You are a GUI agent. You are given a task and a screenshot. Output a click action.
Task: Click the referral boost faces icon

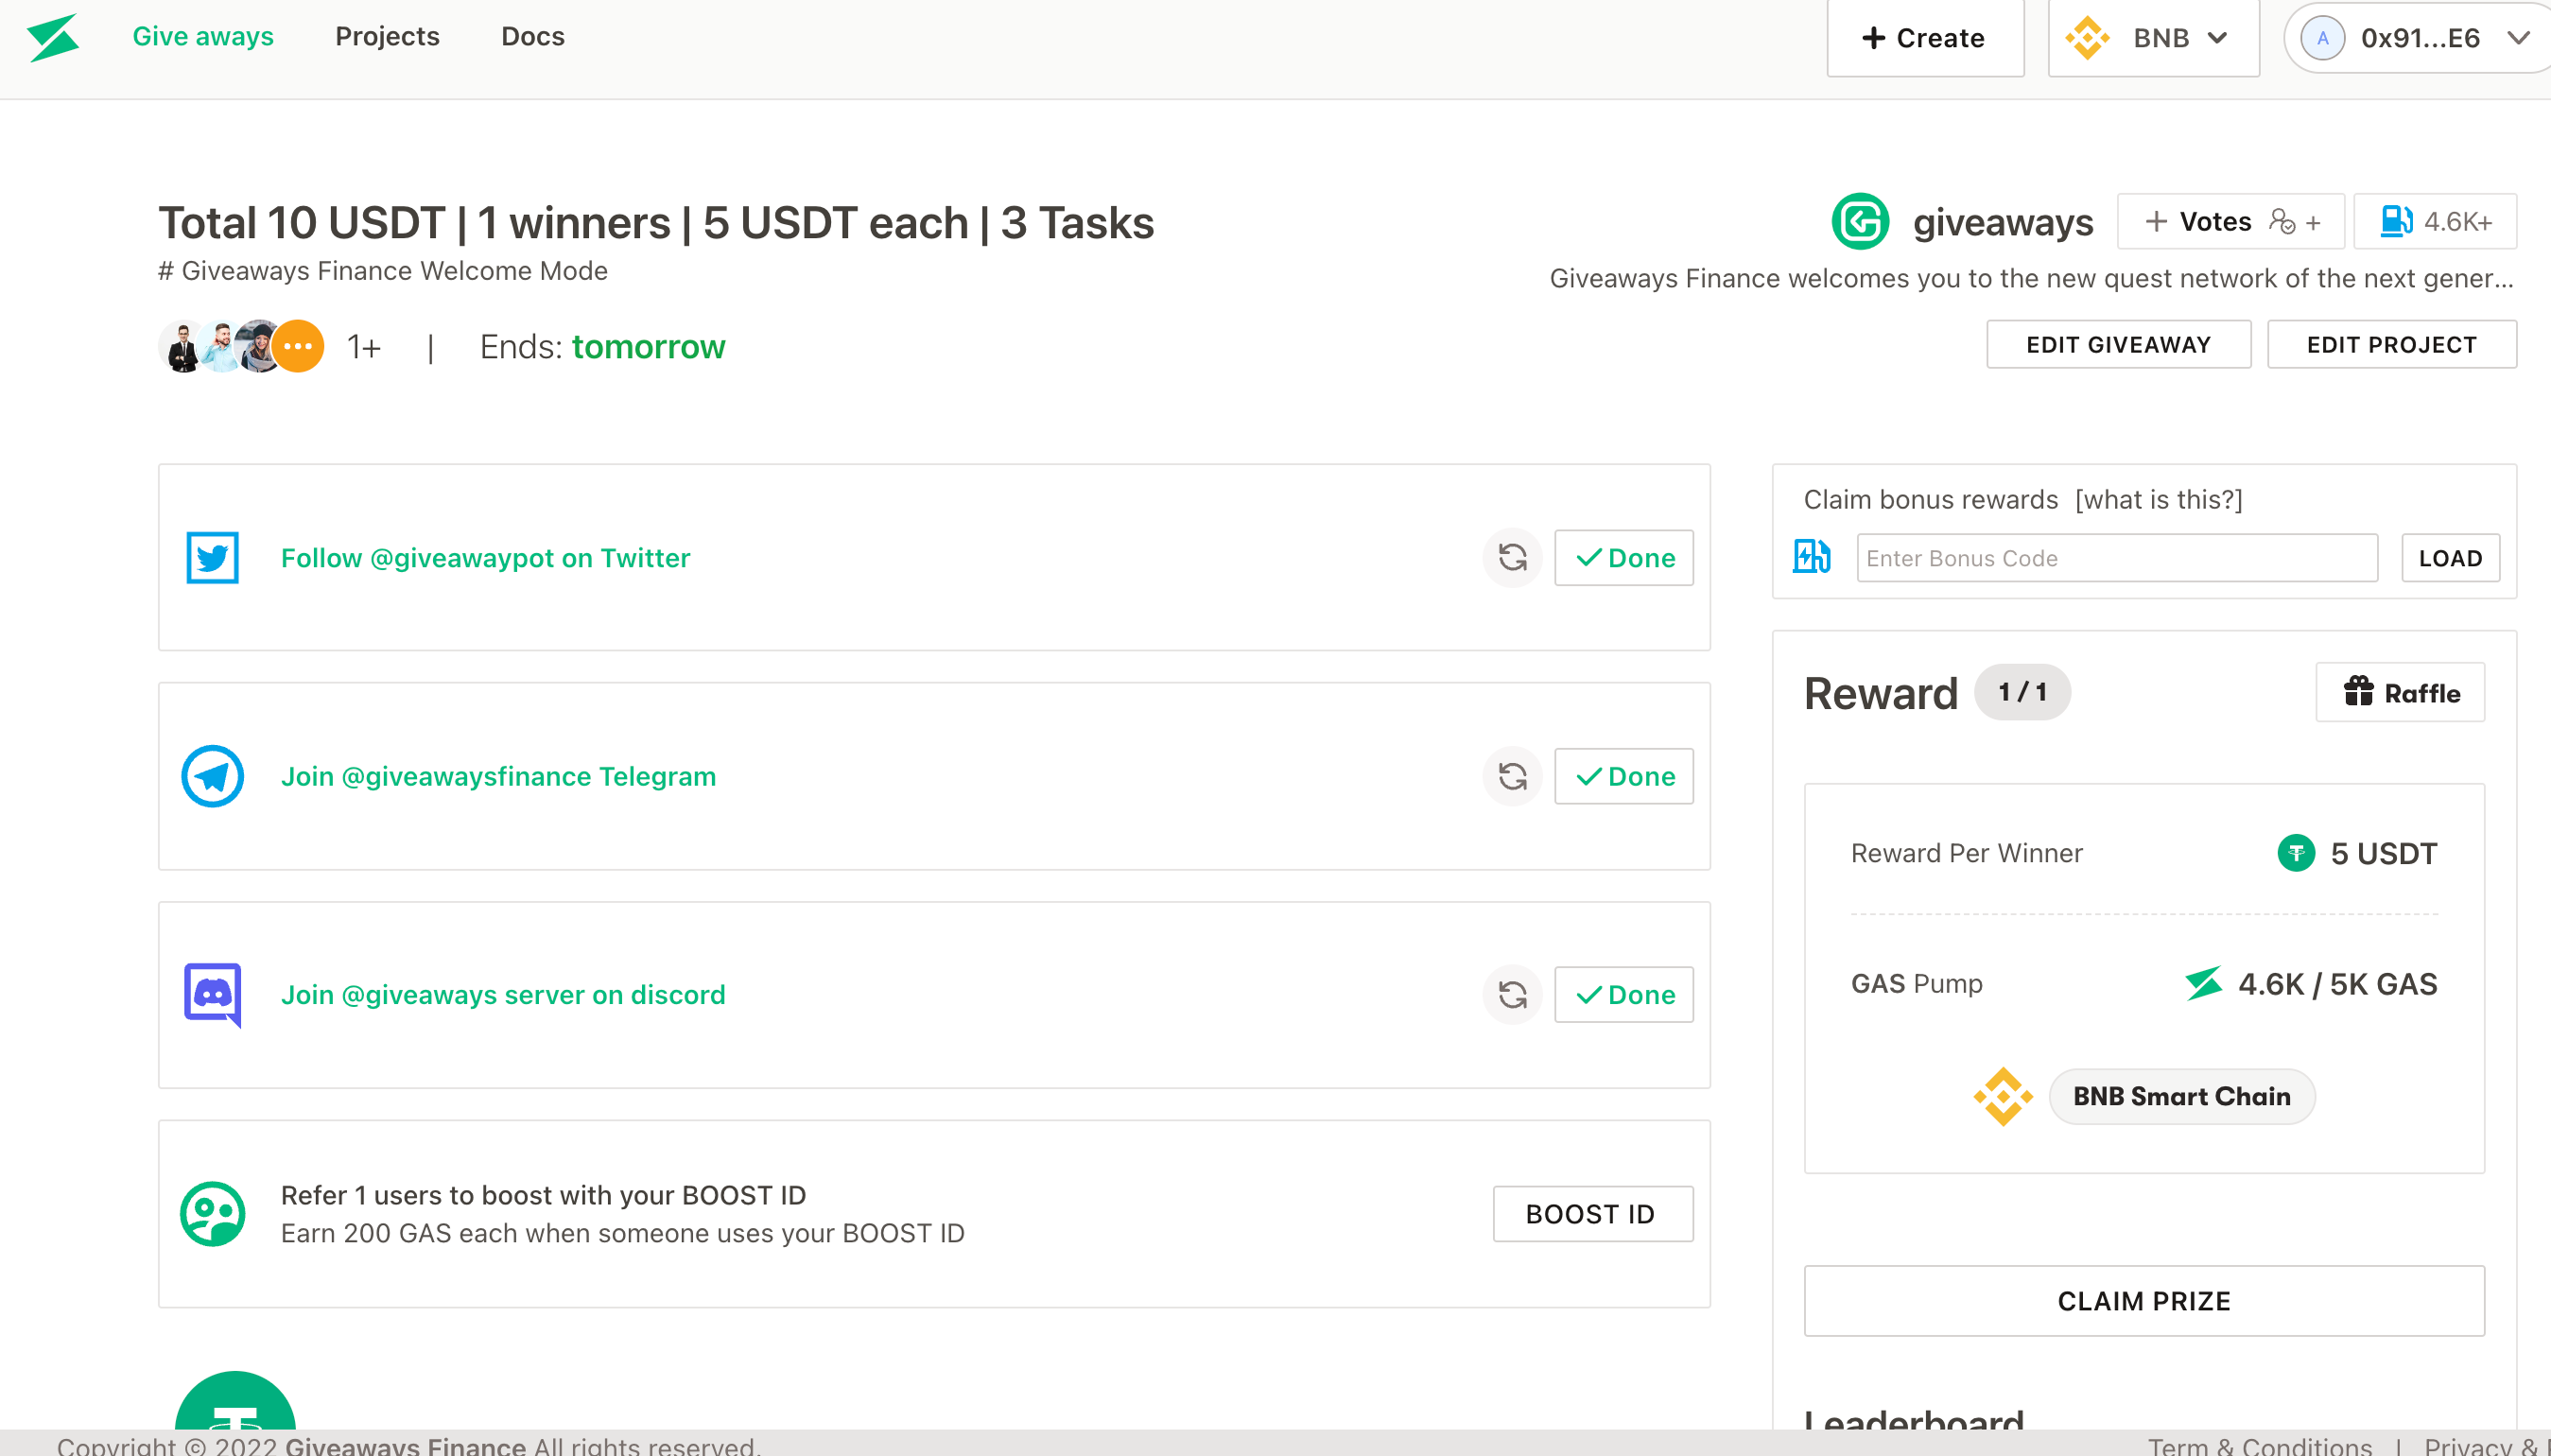coord(212,1214)
